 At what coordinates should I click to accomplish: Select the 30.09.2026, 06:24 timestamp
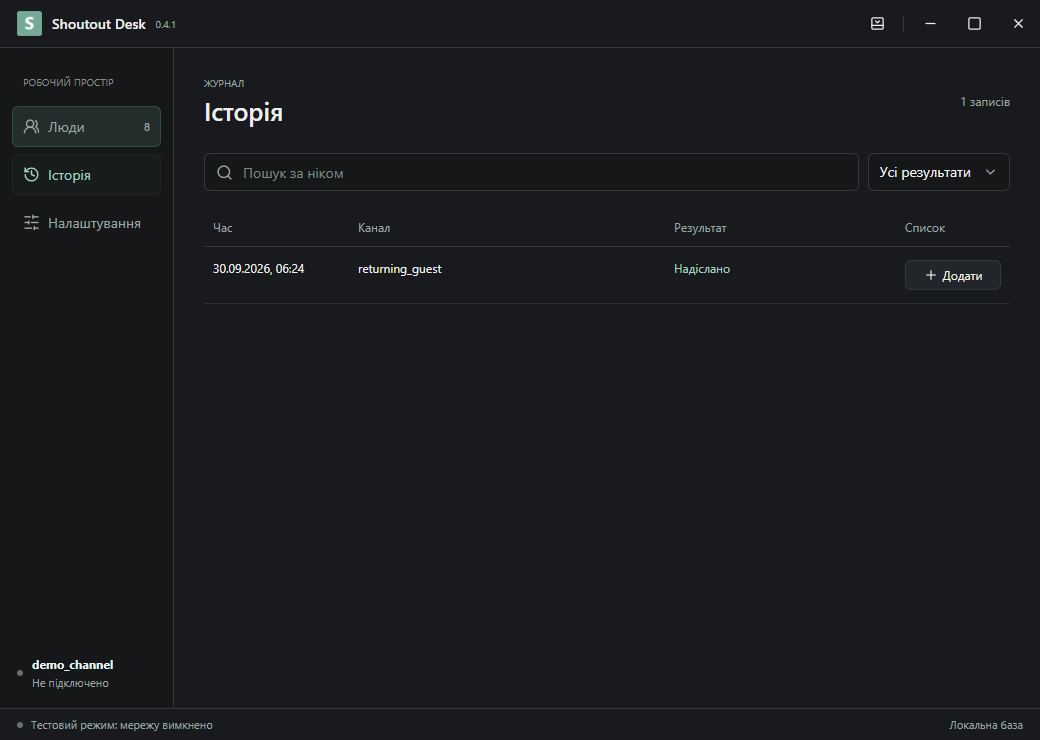coord(259,269)
